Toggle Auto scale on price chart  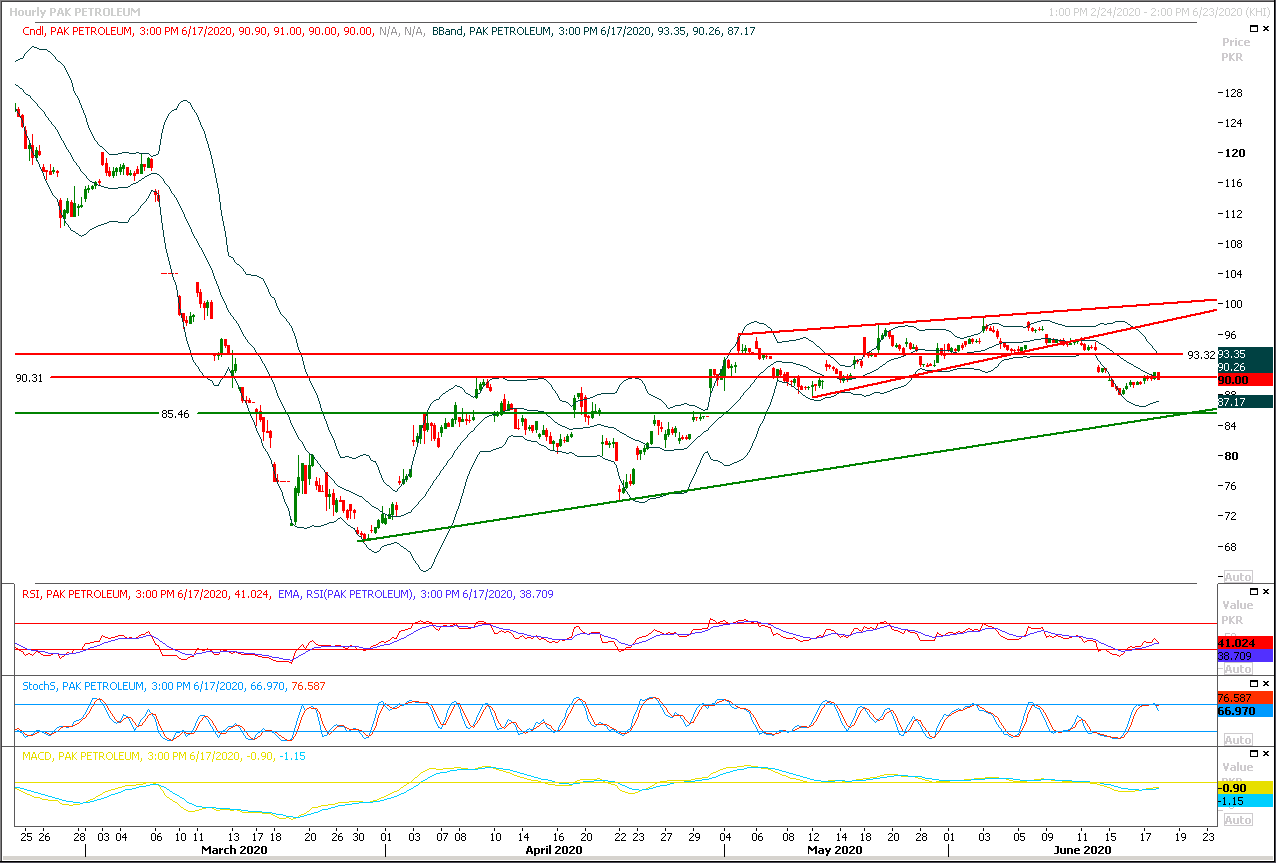tap(1237, 577)
